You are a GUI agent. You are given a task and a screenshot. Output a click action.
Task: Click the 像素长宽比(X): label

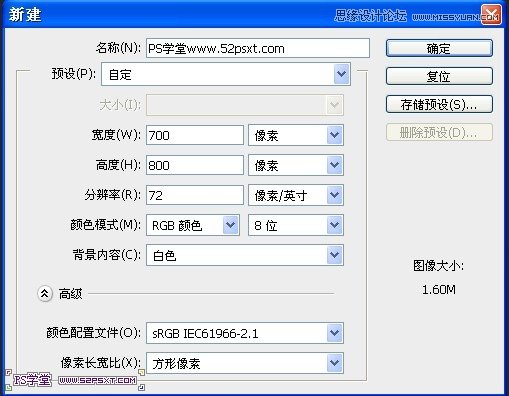[x=101, y=363]
